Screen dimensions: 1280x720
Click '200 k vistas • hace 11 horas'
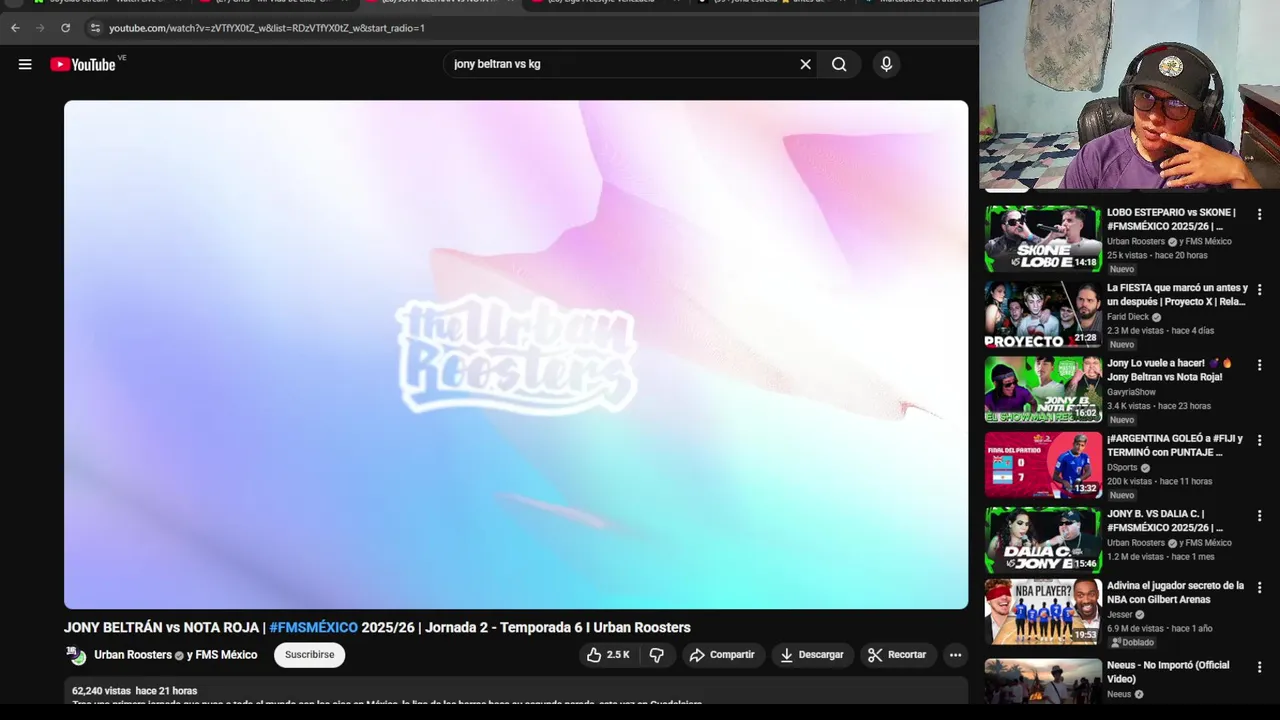[x=1159, y=481]
